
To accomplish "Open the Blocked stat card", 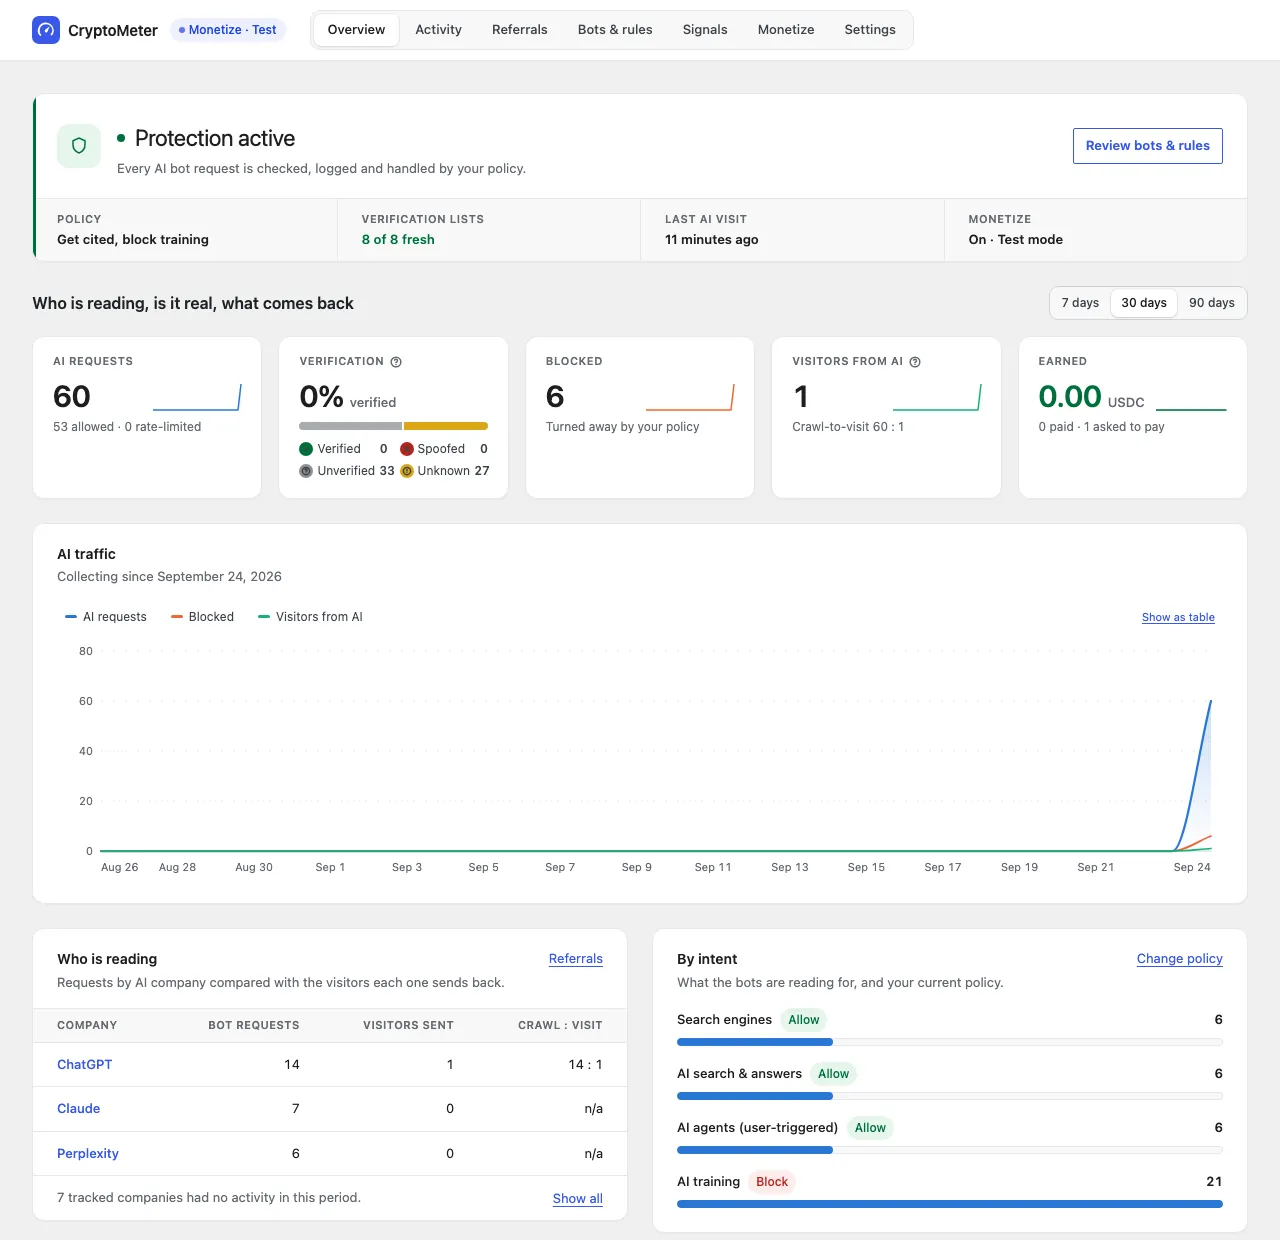I will click(x=640, y=417).
